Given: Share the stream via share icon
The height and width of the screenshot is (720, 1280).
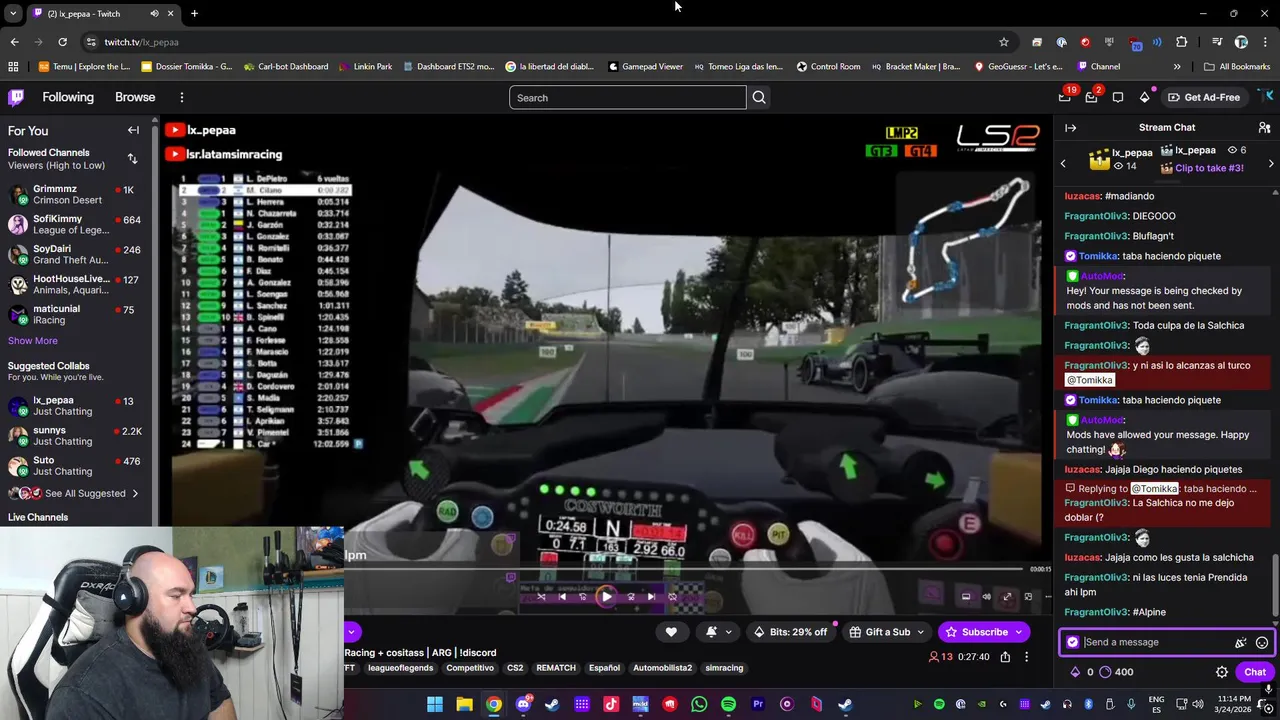Looking at the screenshot, I should point(1005,657).
